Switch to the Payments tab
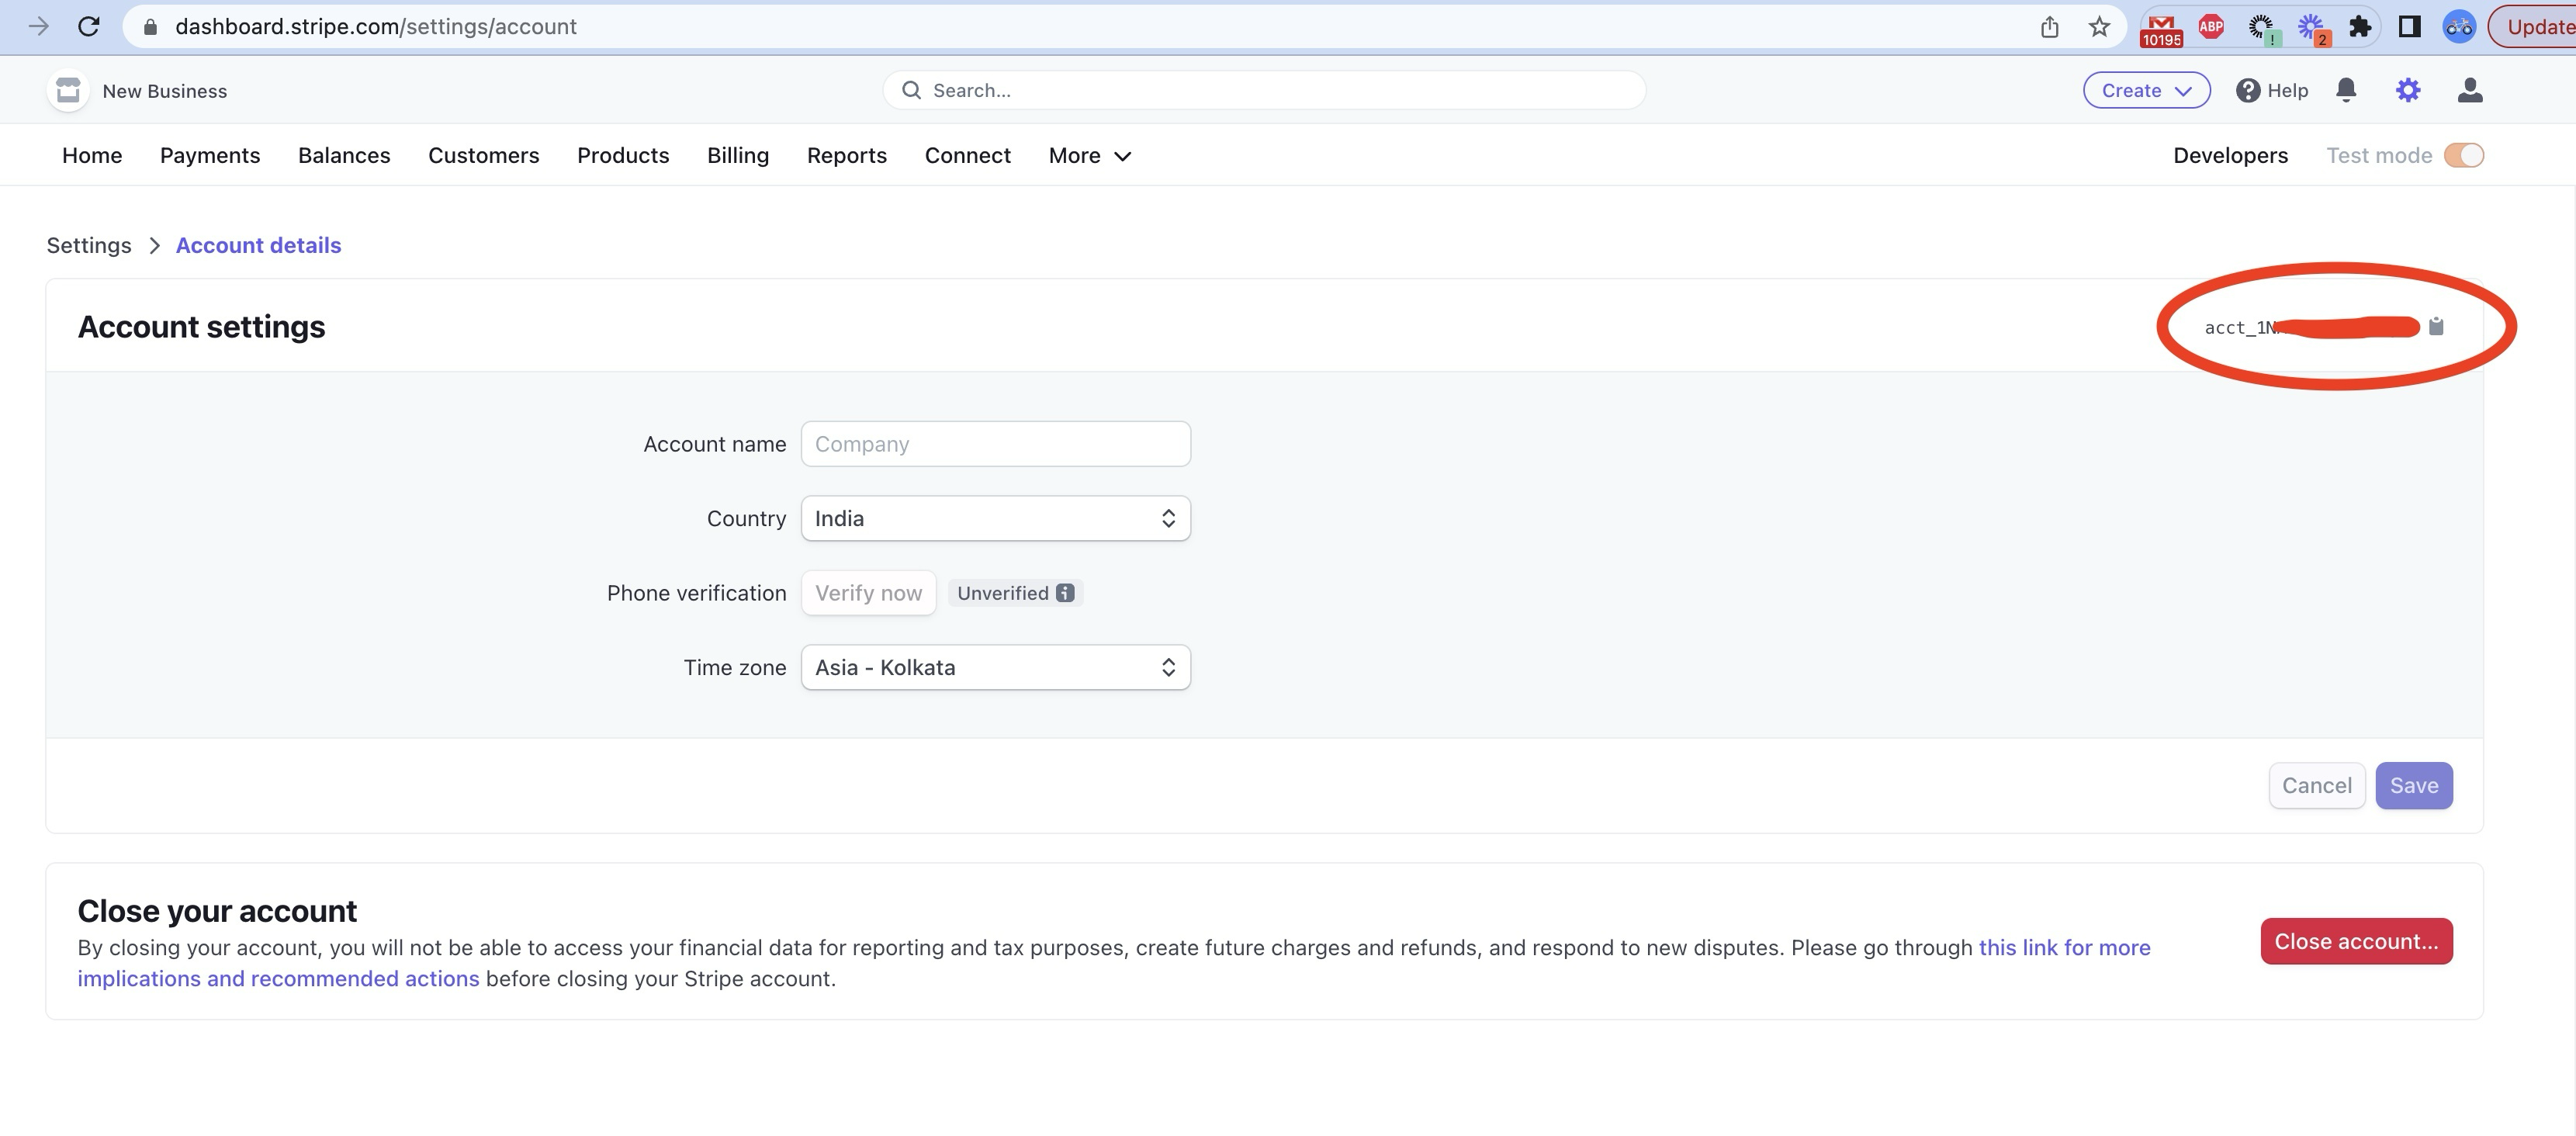This screenshot has width=2576, height=1136. [210, 155]
